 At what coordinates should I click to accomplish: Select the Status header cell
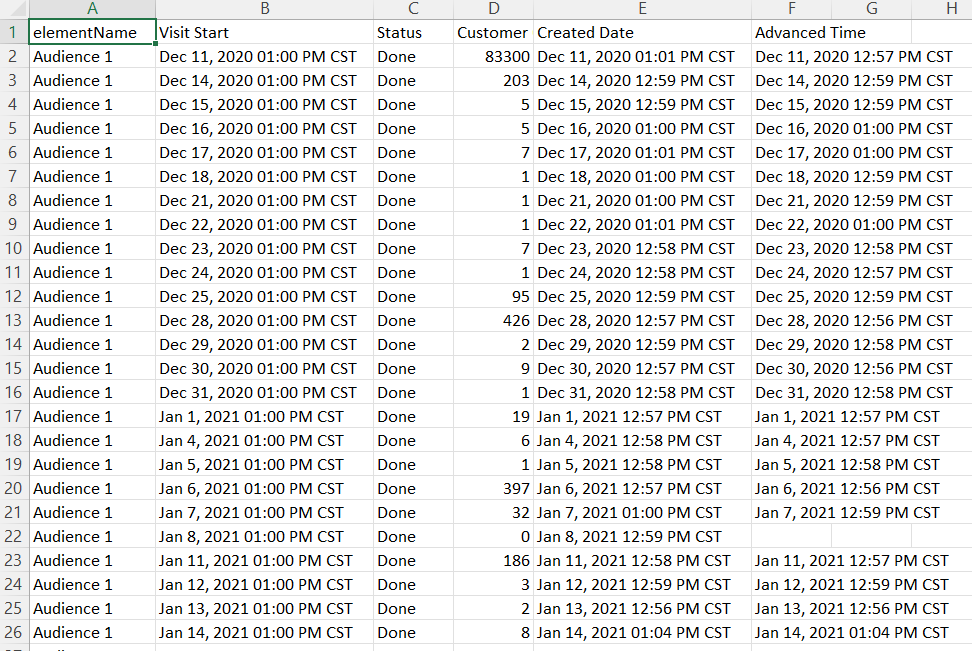pyautogui.click(x=413, y=33)
